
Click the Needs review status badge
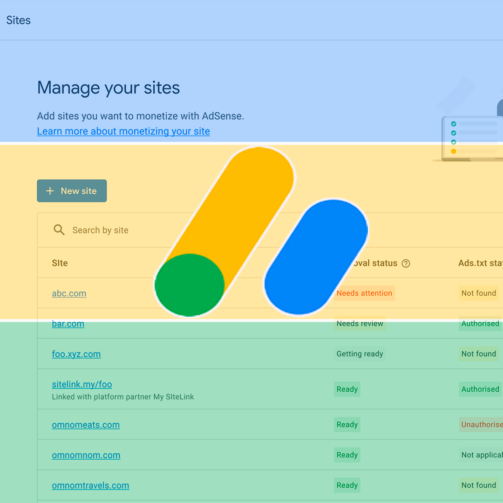[x=360, y=323]
